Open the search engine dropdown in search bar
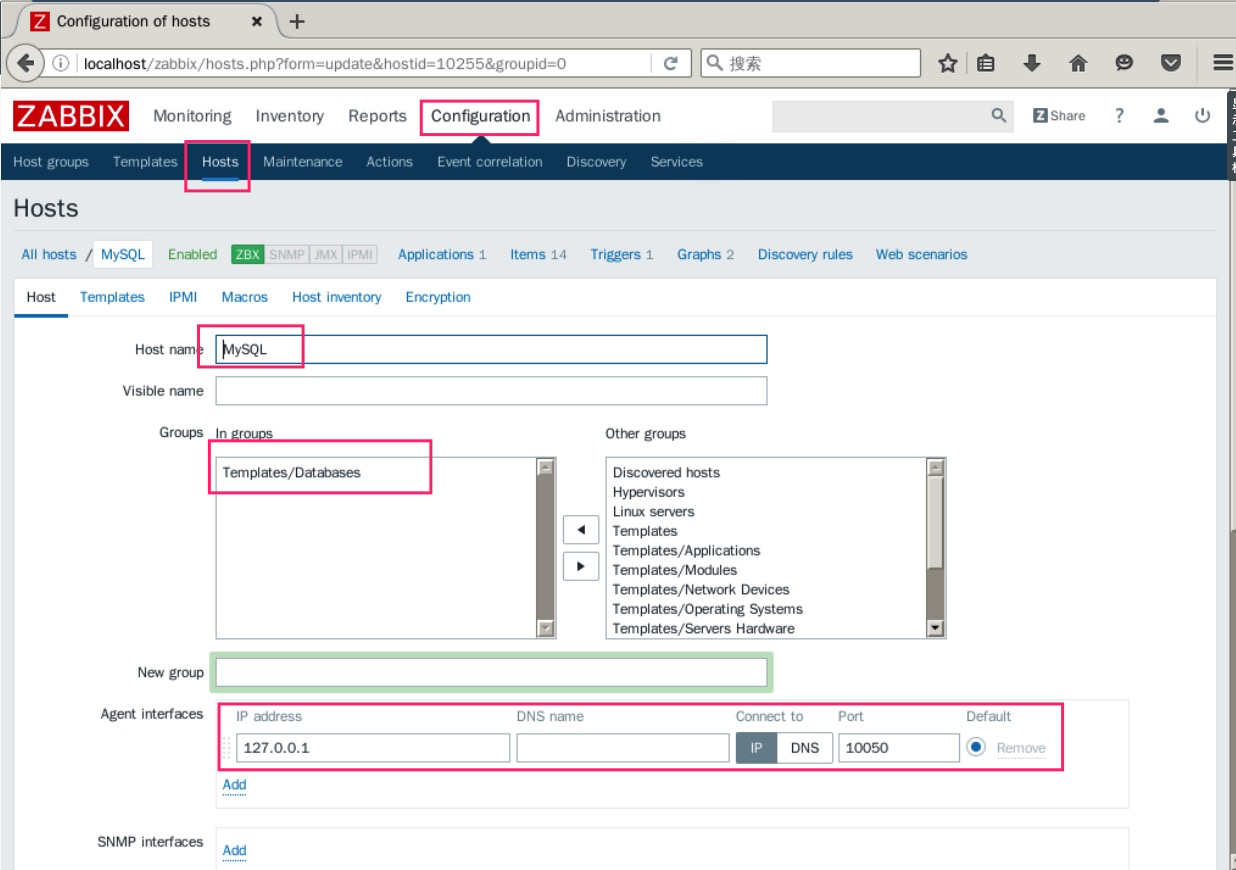Screen dimensions: 1236x870 (715, 63)
